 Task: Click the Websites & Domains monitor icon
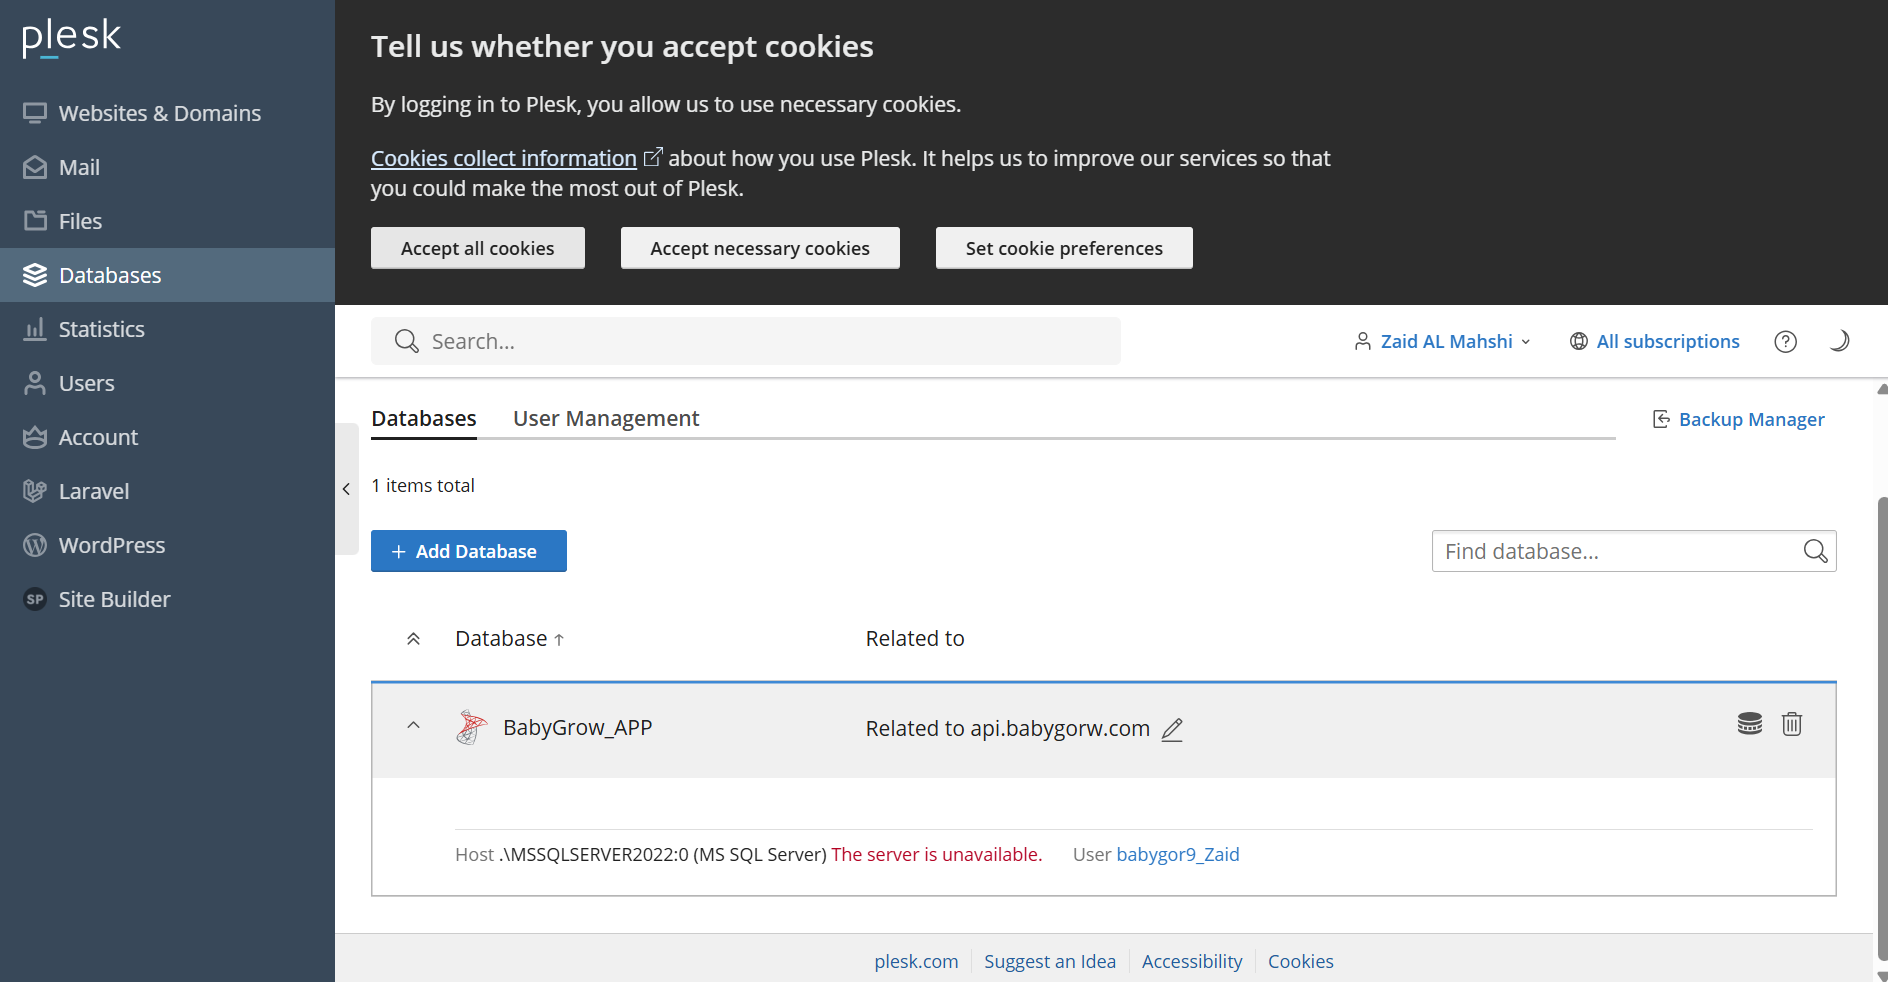click(35, 113)
